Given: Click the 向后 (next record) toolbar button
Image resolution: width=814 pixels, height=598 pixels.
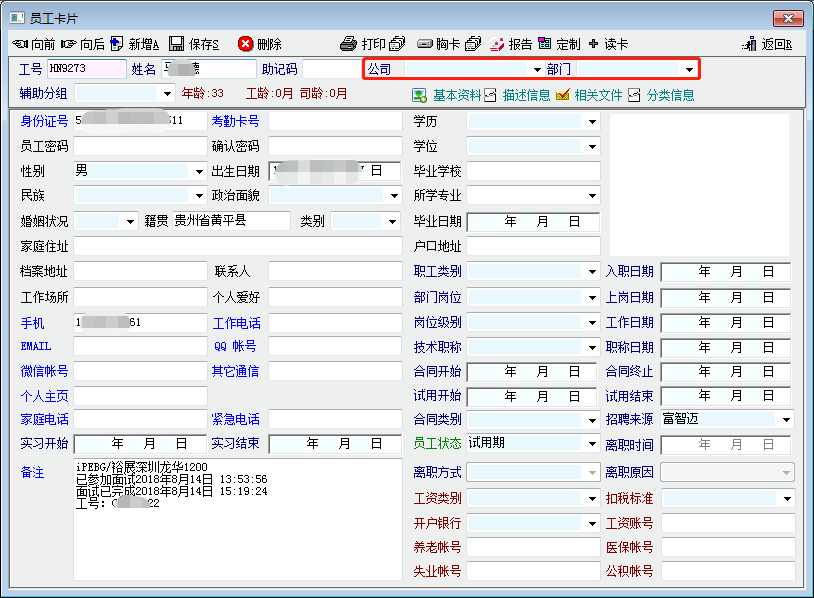Looking at the screenshot, I should pyautogui.click(x=82, y=44).
